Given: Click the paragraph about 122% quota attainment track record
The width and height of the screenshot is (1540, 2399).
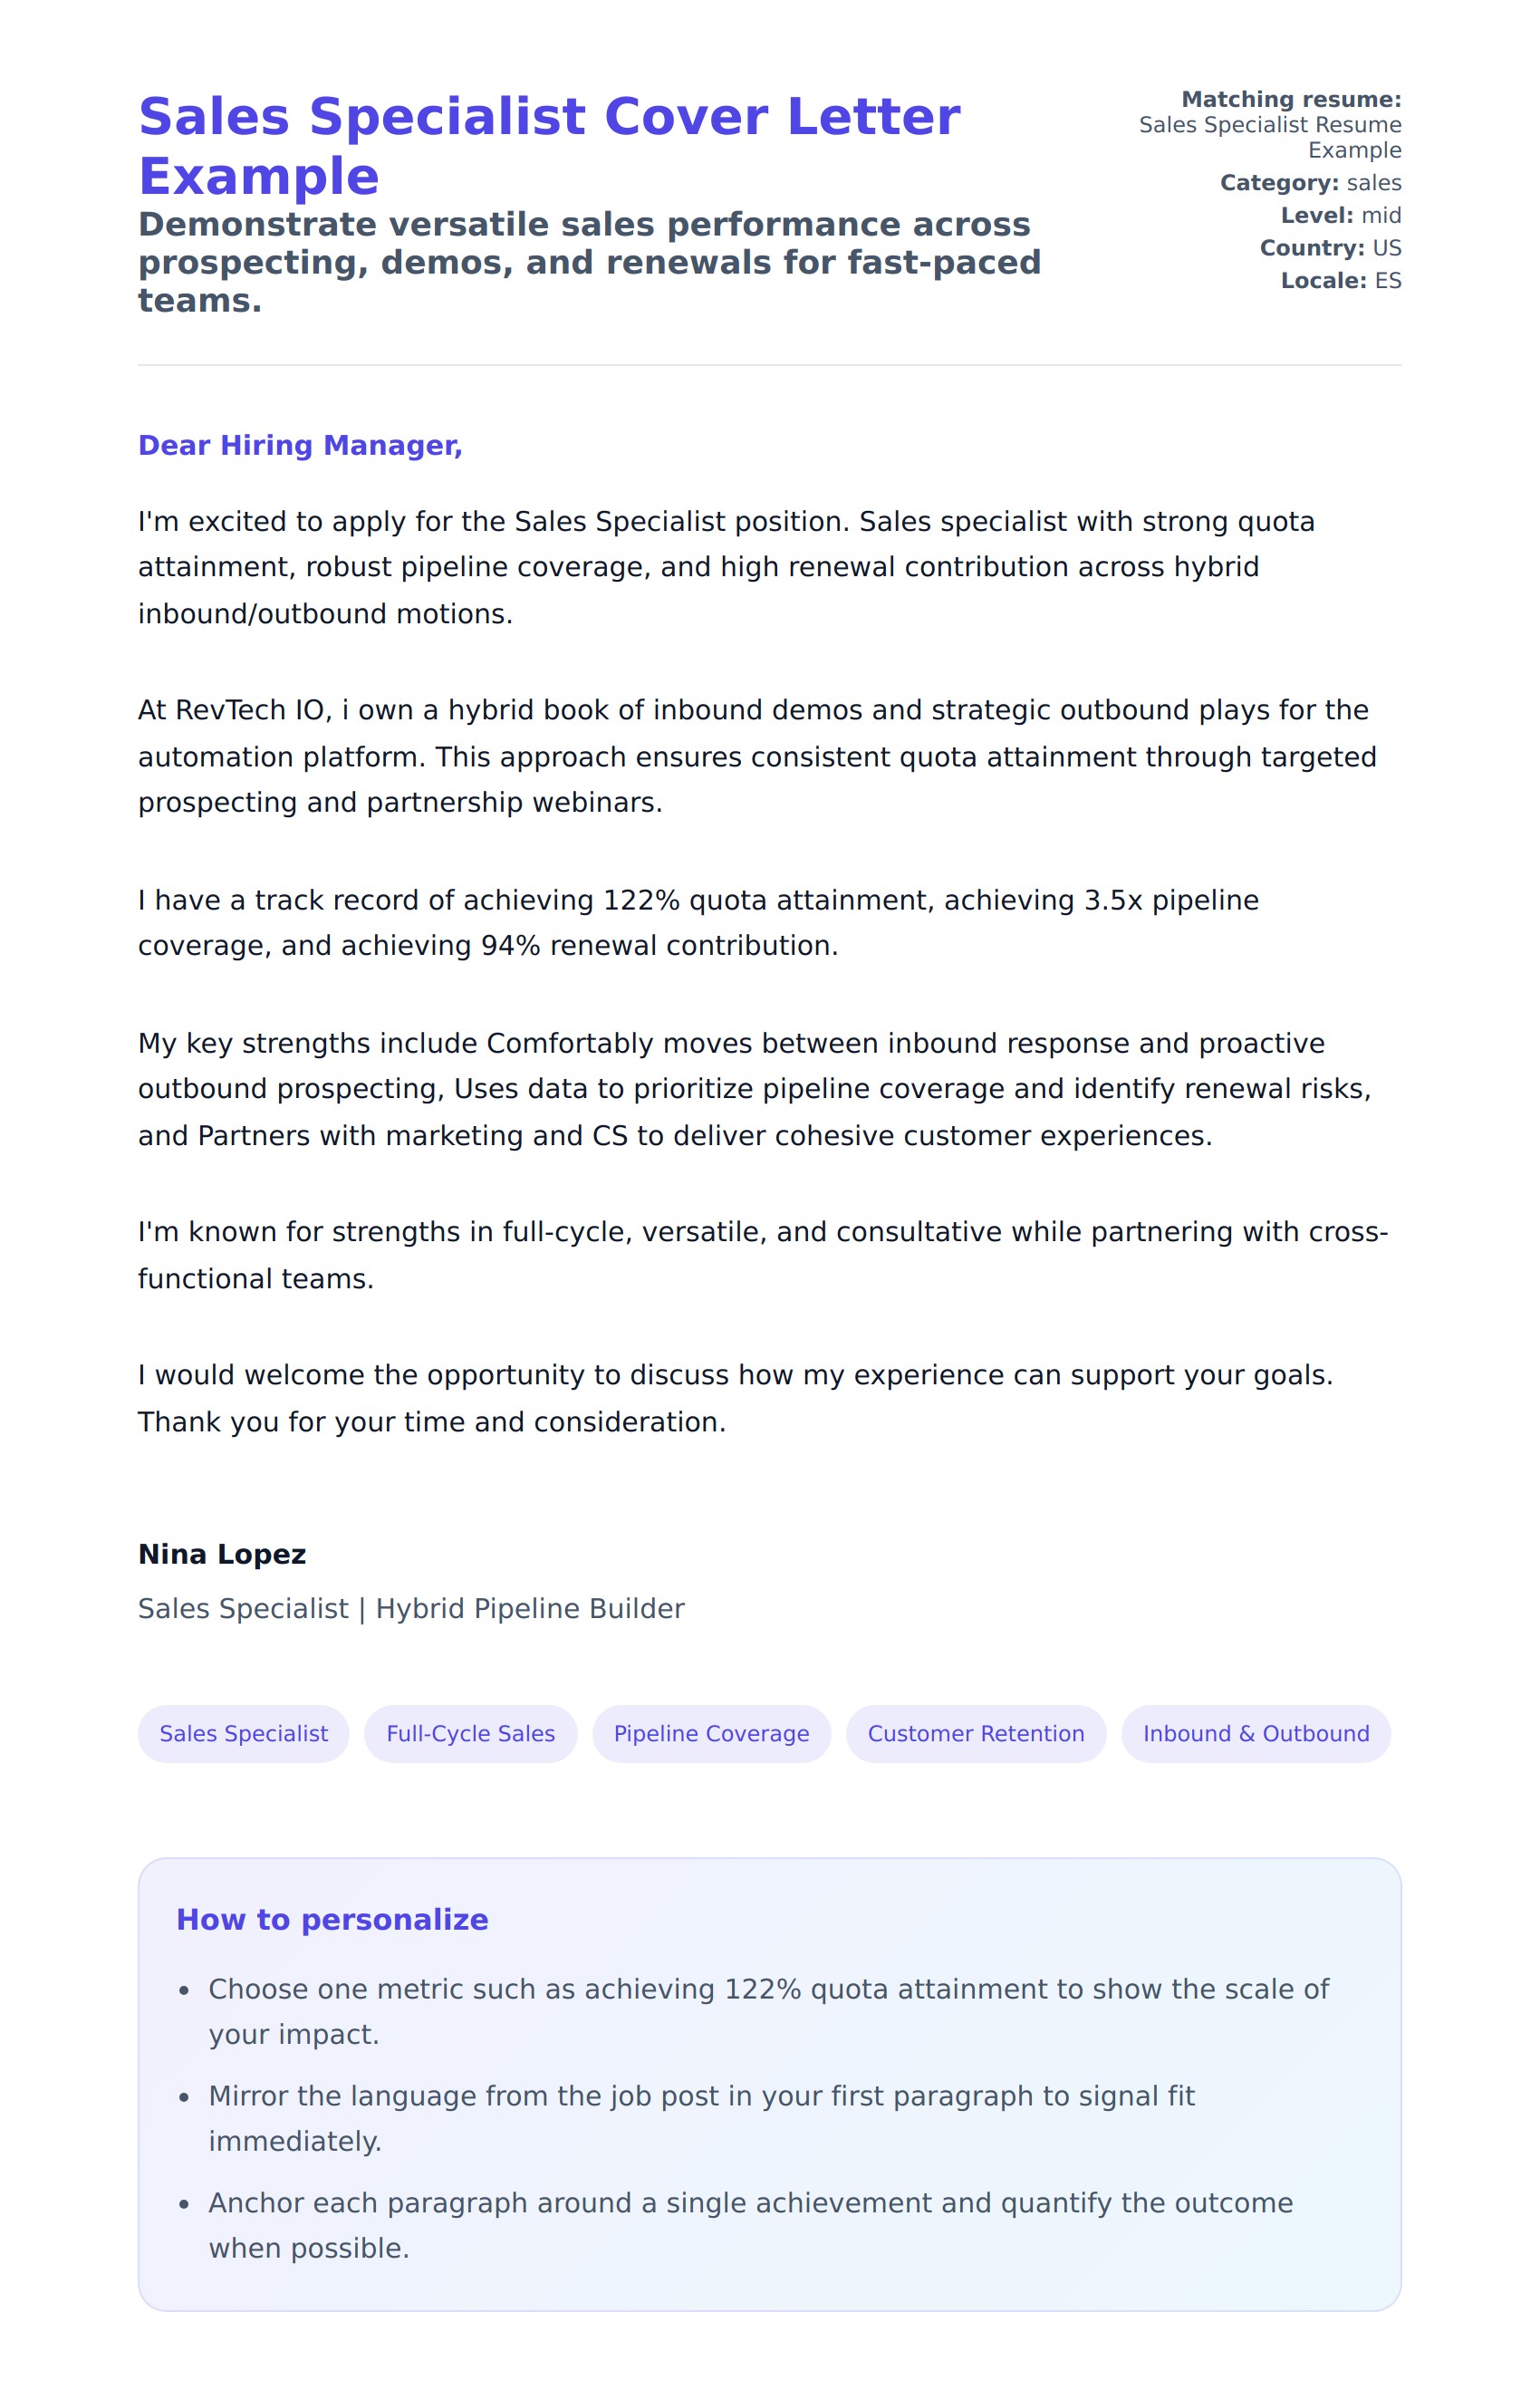Looking at the screenshot, I should 697,922.
